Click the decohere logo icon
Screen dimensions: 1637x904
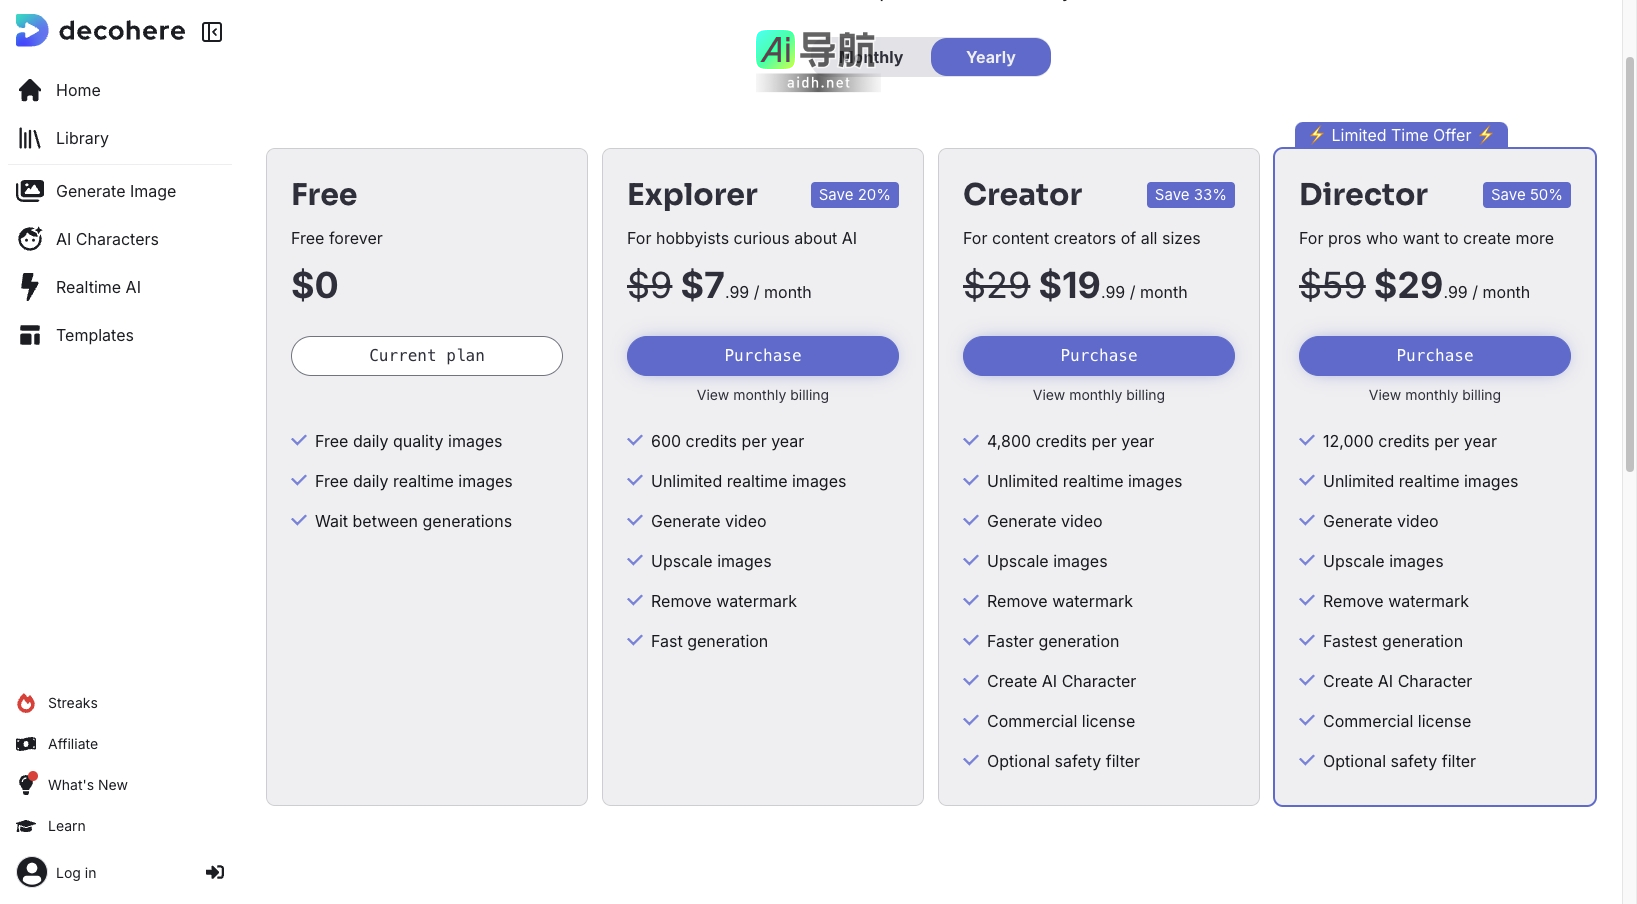coord(32,31)
